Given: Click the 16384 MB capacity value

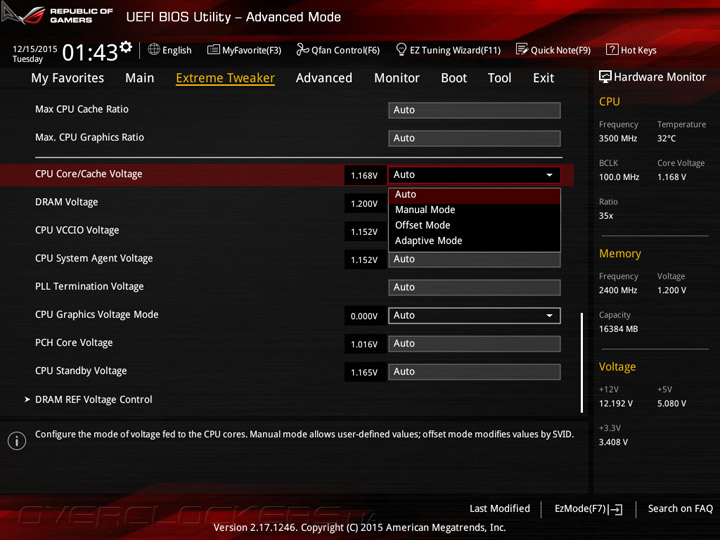Looking at the screenshot, I should click(619, 329).
